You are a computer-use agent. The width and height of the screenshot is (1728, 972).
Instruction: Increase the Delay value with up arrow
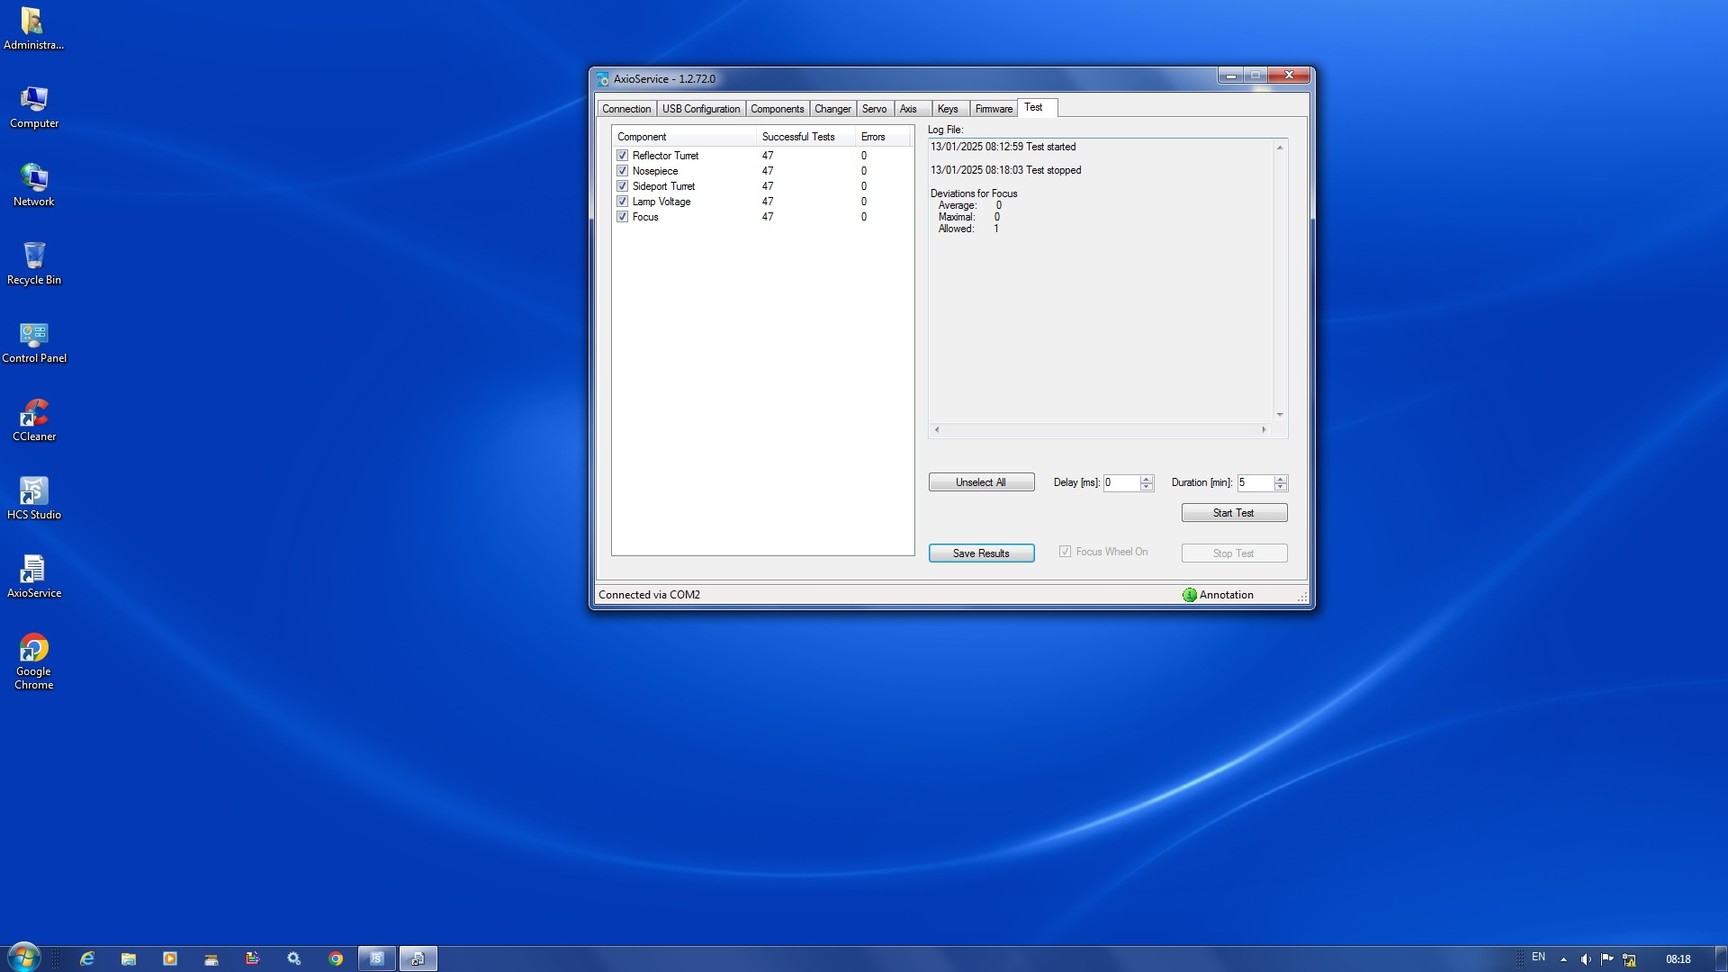pos(1146,478)
